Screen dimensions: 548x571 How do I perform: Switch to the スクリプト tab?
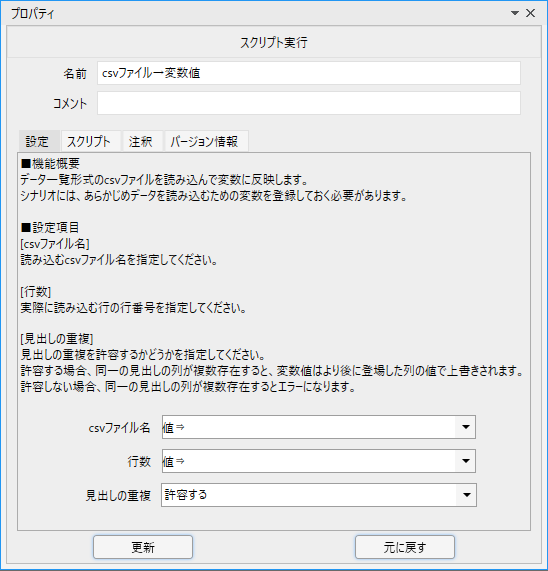(x=88, y=141)
